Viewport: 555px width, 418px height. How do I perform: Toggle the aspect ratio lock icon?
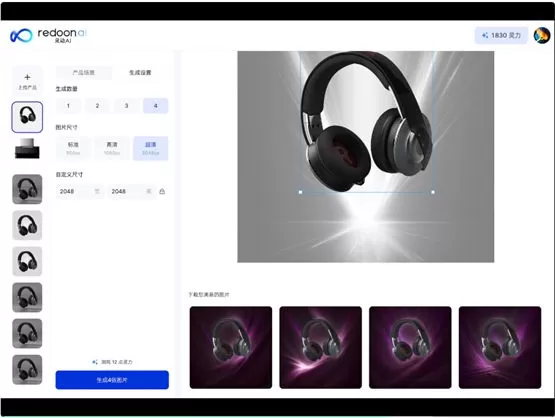[162, 191]
